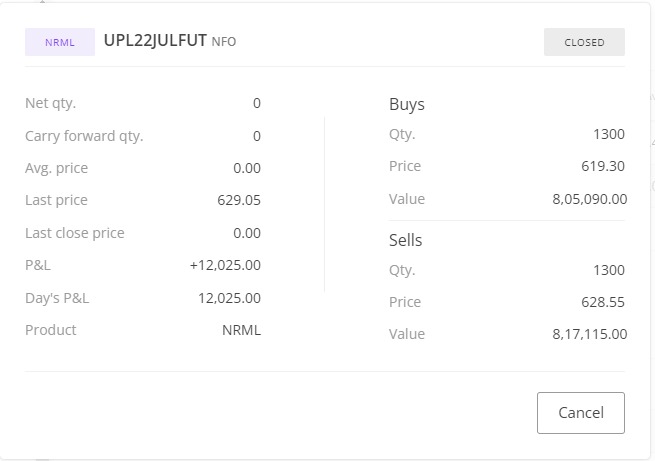Click the Buys value 8,05,090.00
This screenshot has width=655, height=461.
(x=589, y=199)
